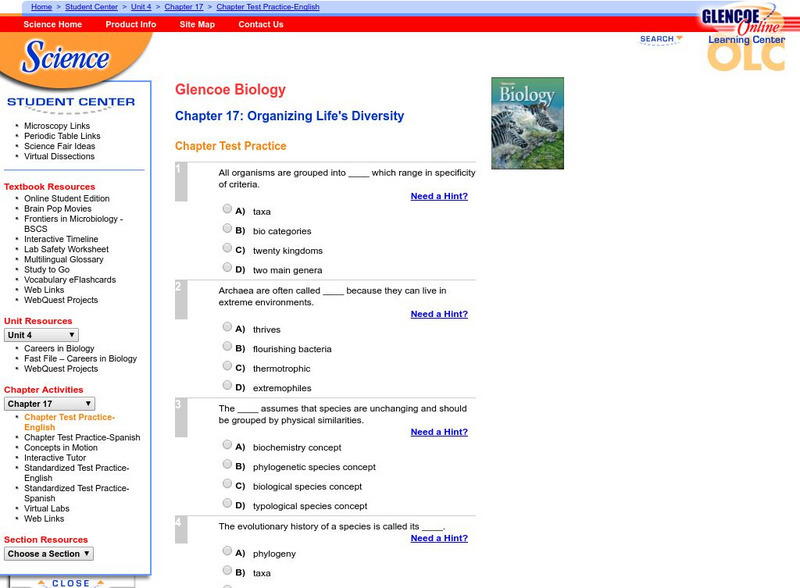Open Frontiers in Microbiology - BSCS

click(x=73, y=224)
